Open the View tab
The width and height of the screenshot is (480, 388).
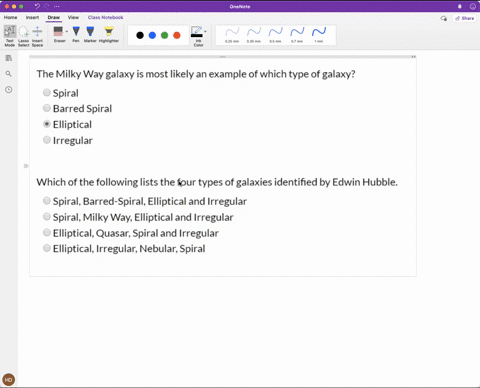(73, 17)
